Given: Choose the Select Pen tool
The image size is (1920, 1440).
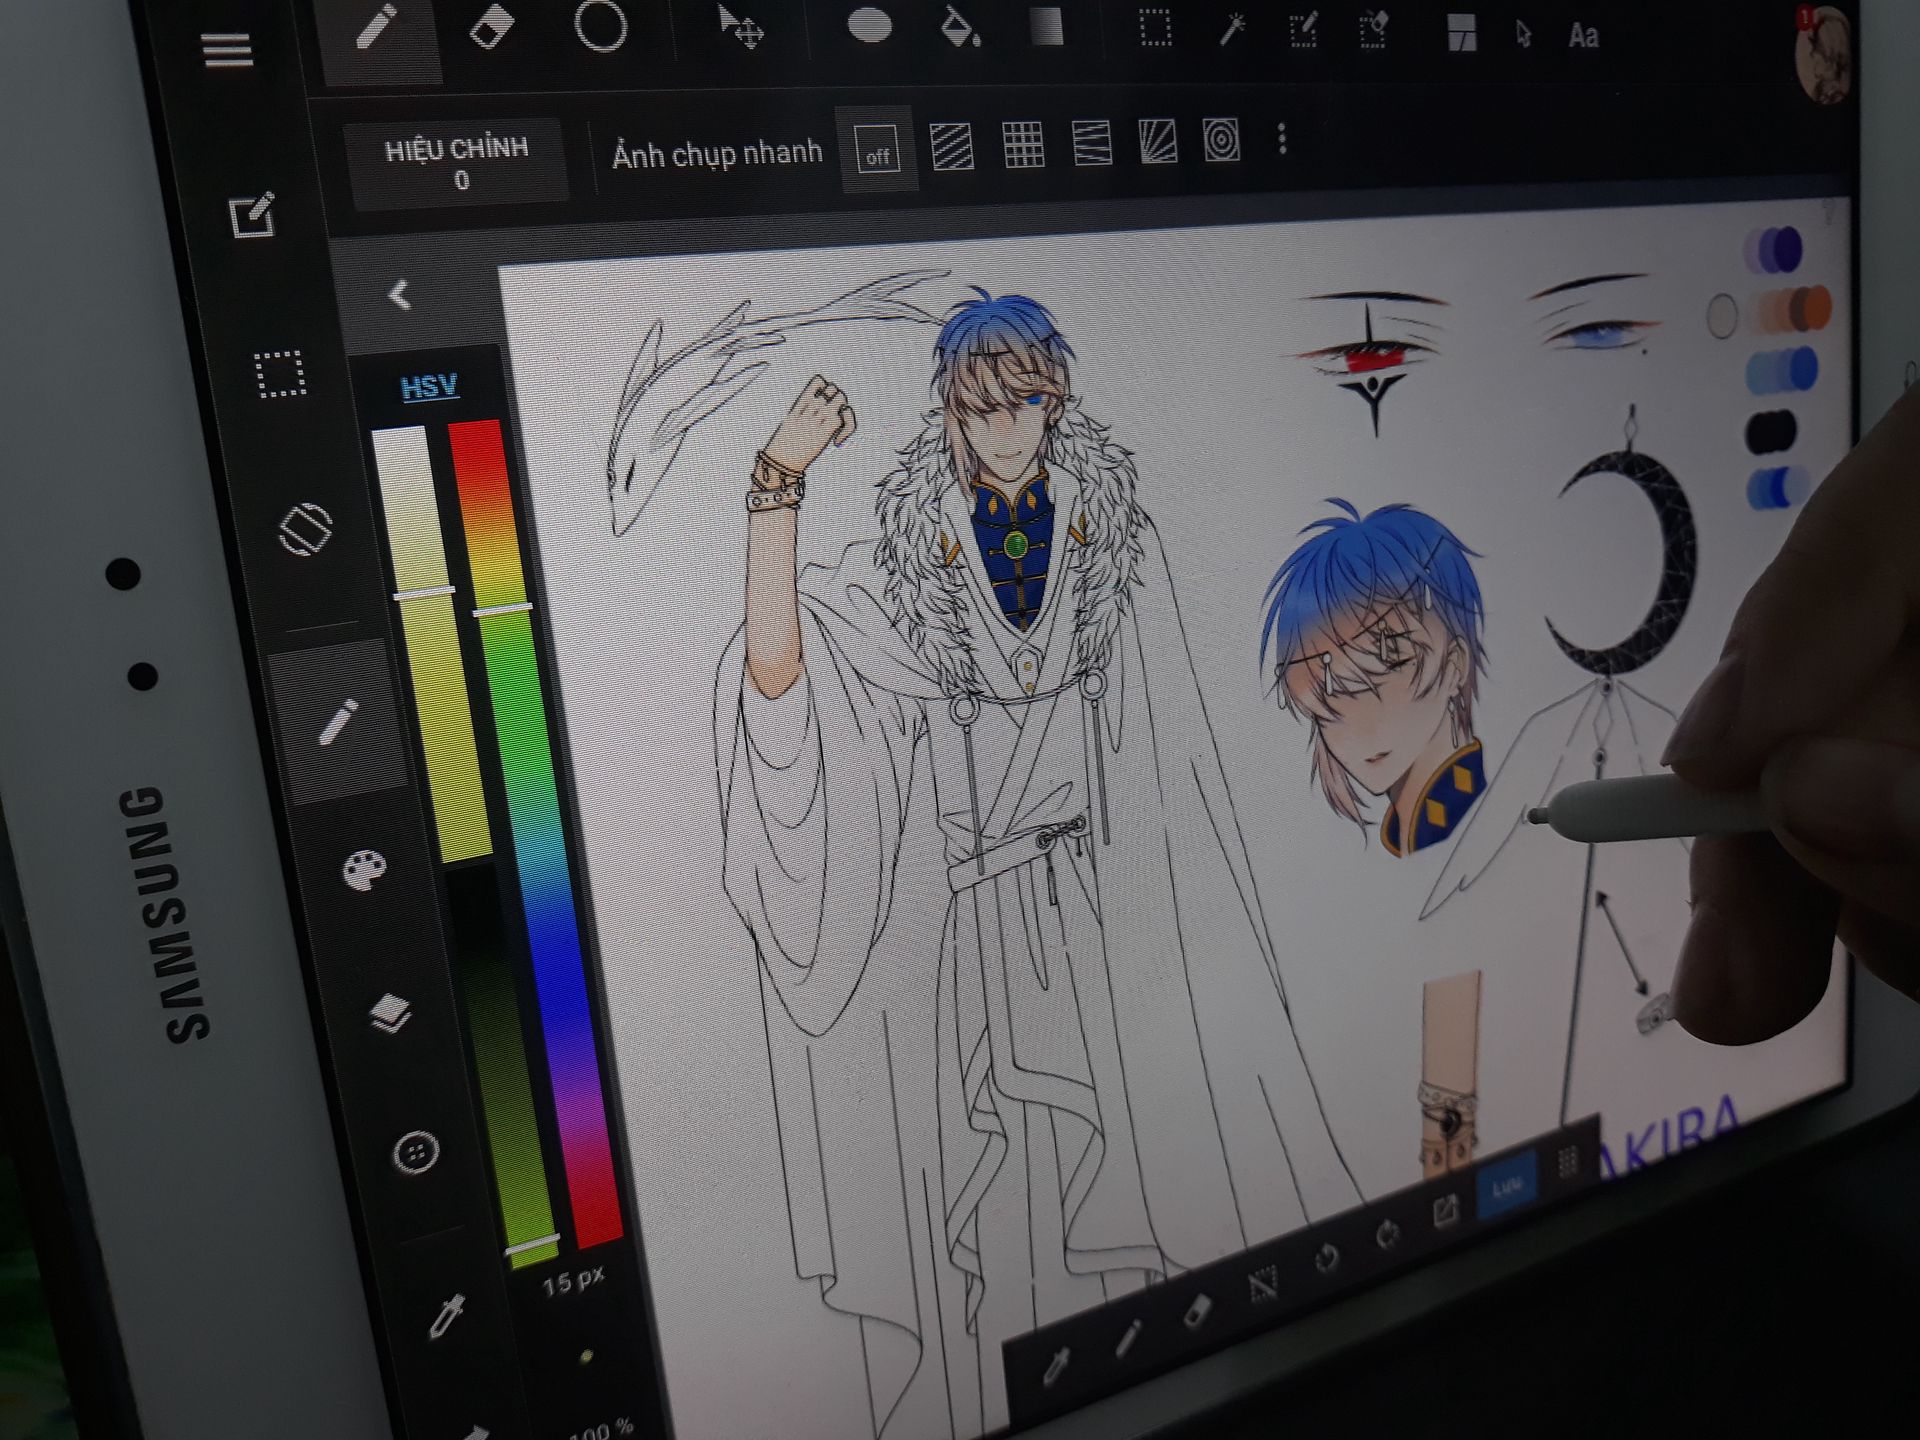Looking at the screenshot, I should coord(1303,30).
